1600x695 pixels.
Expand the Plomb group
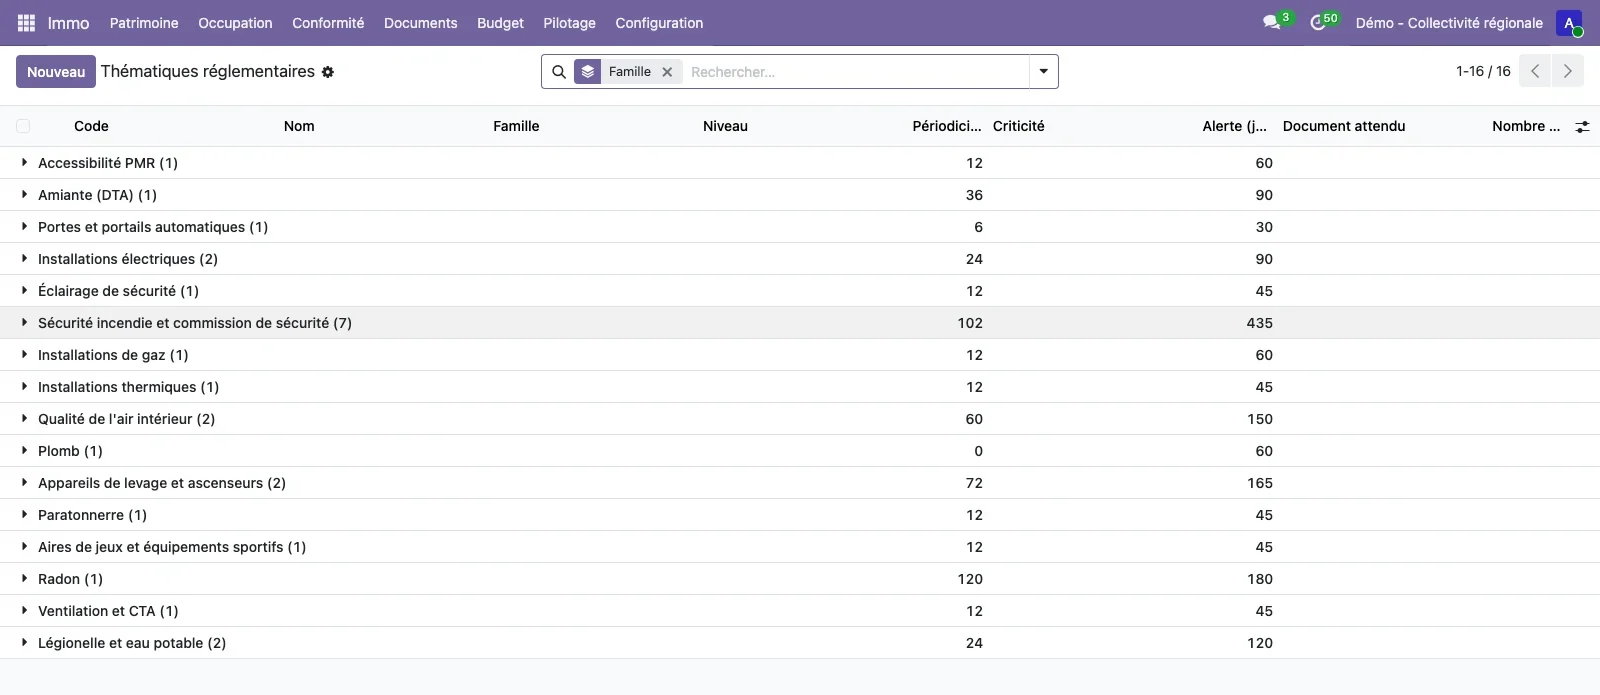[x=800, y=451]
